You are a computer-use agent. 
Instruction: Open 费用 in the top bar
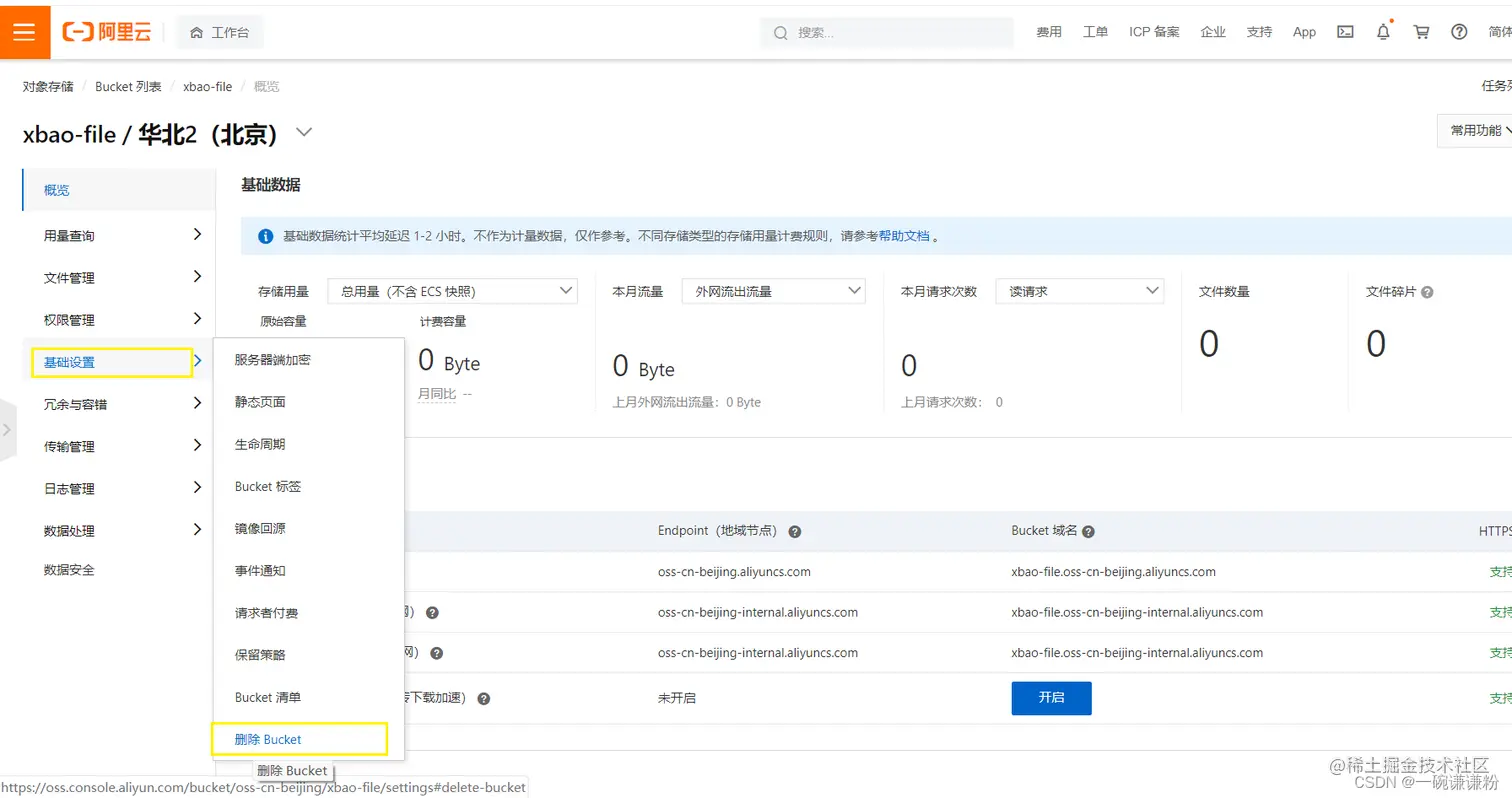click(1049, 32)
